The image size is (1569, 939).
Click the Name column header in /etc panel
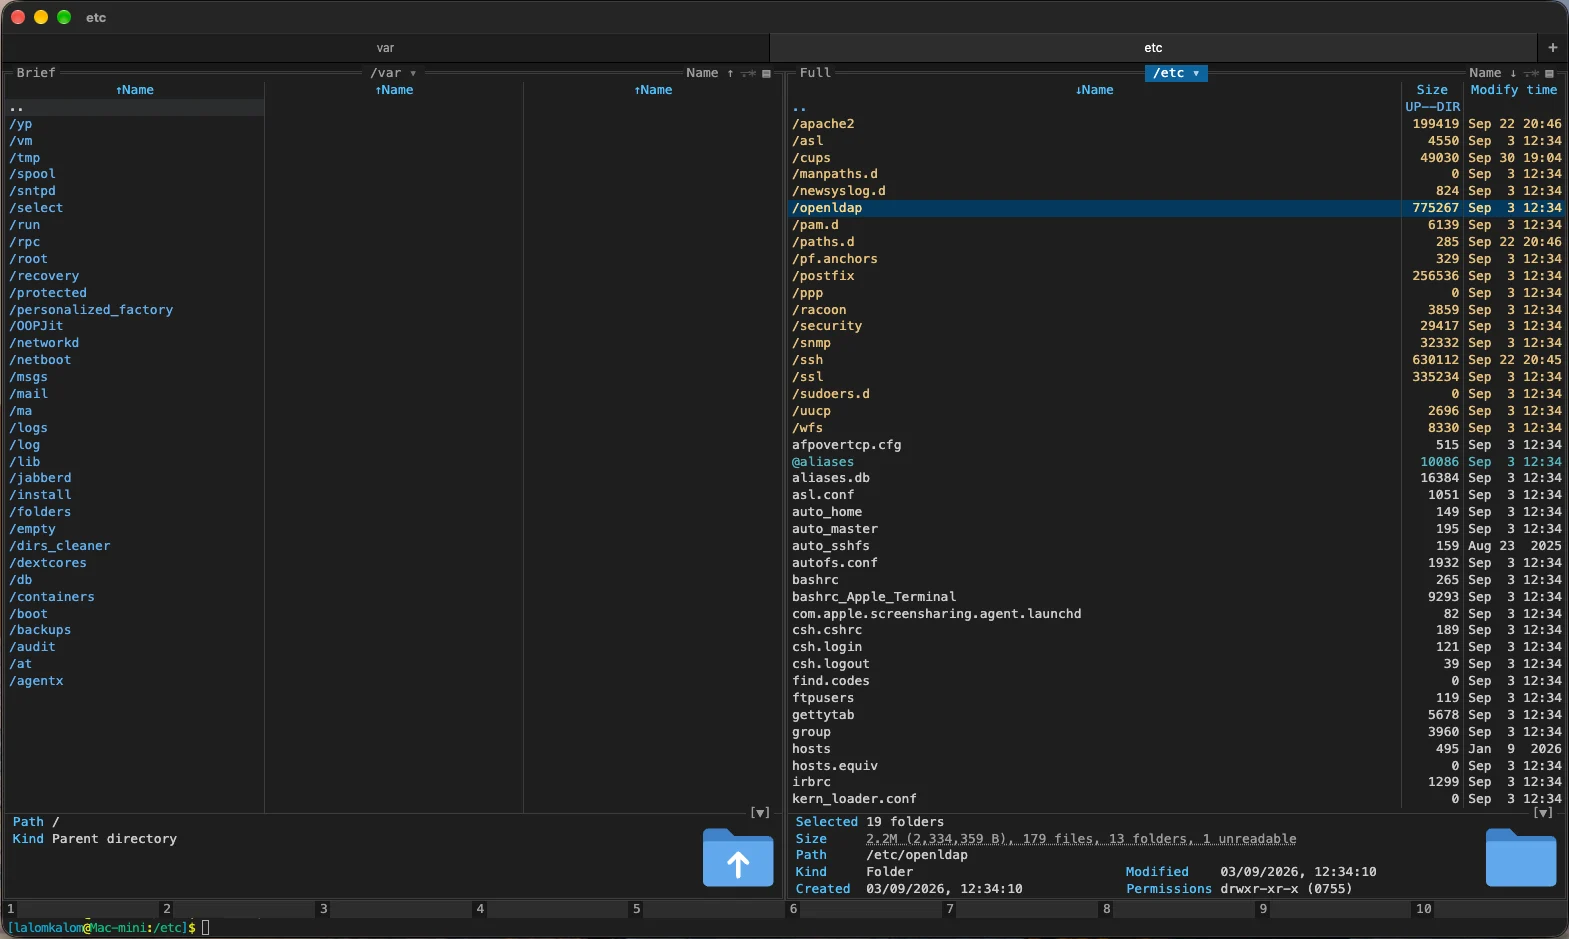tap(1094, 90)
